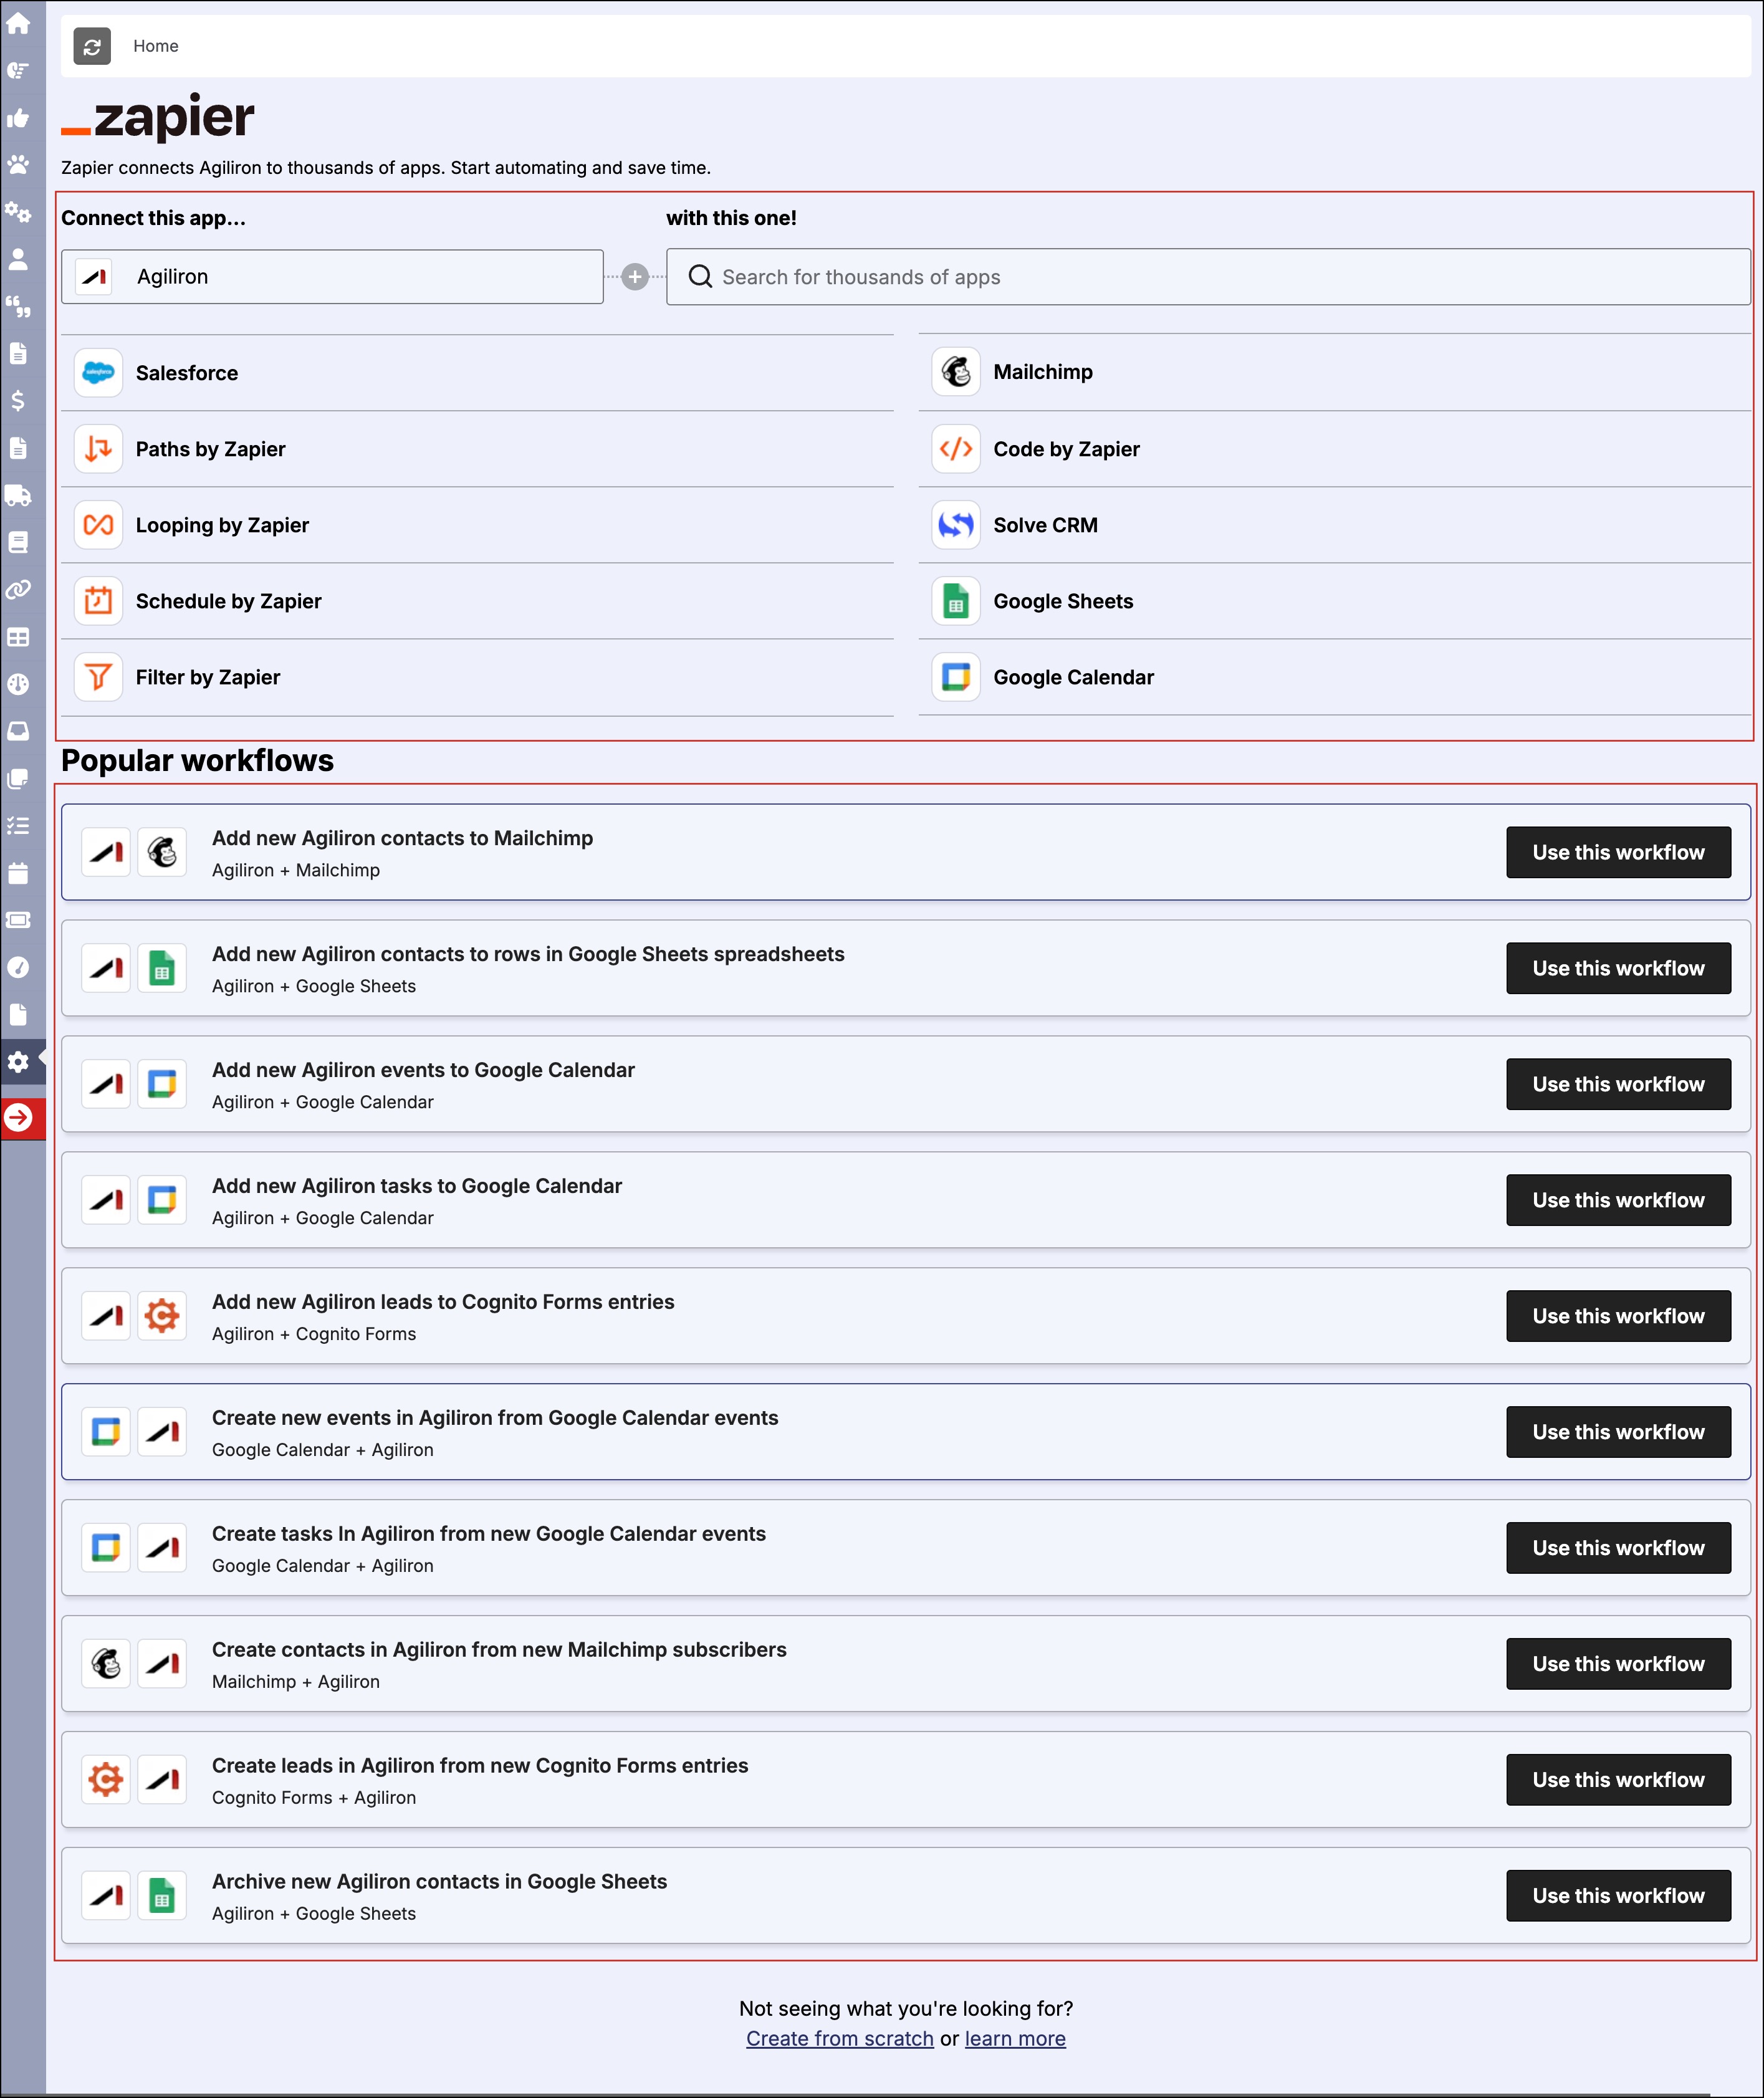The width and height of the screenshot is (1764, 2098).
Task: Click the chain link sidebar icon
Action: coord(18,590)
